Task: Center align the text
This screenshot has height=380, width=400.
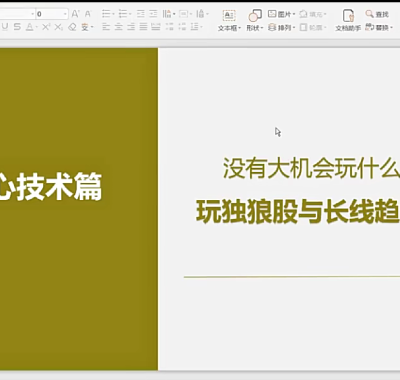Action: point(118,27)
